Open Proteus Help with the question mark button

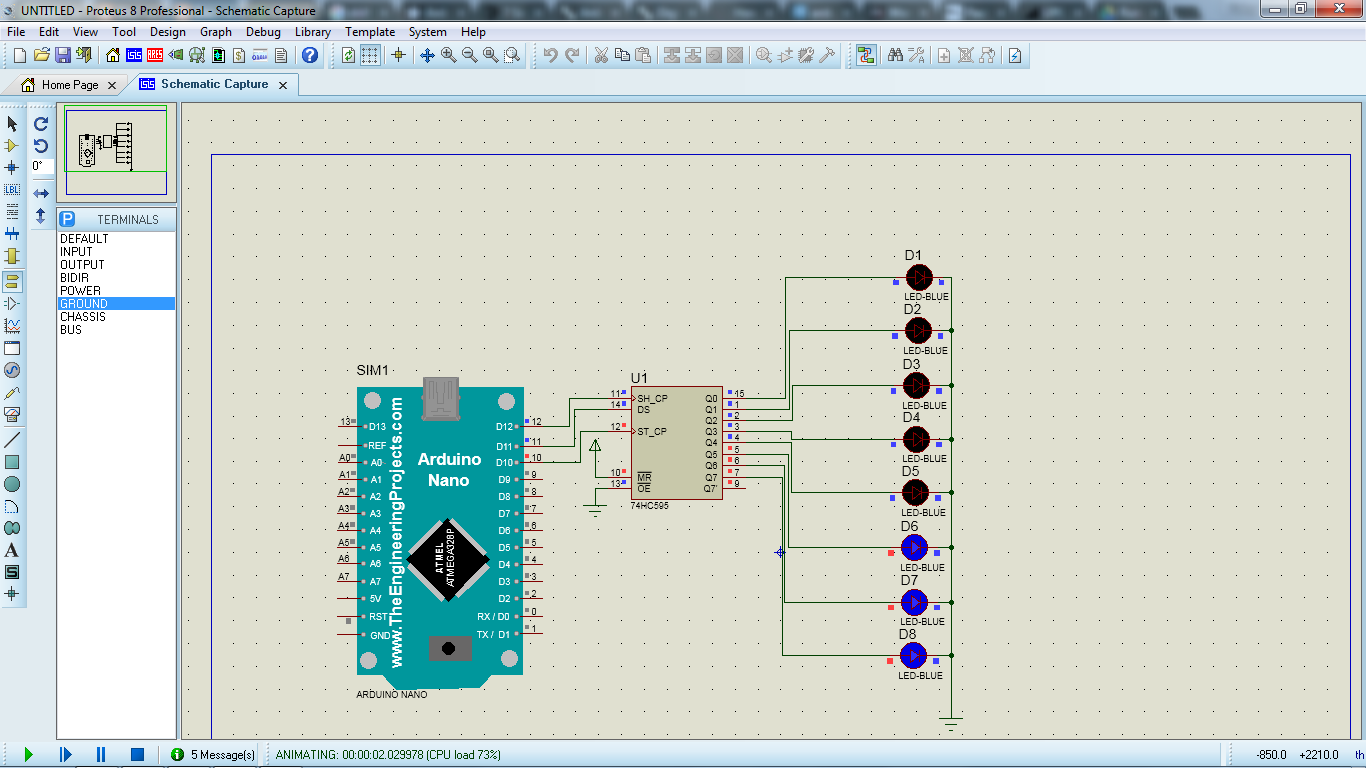point(308,55)
